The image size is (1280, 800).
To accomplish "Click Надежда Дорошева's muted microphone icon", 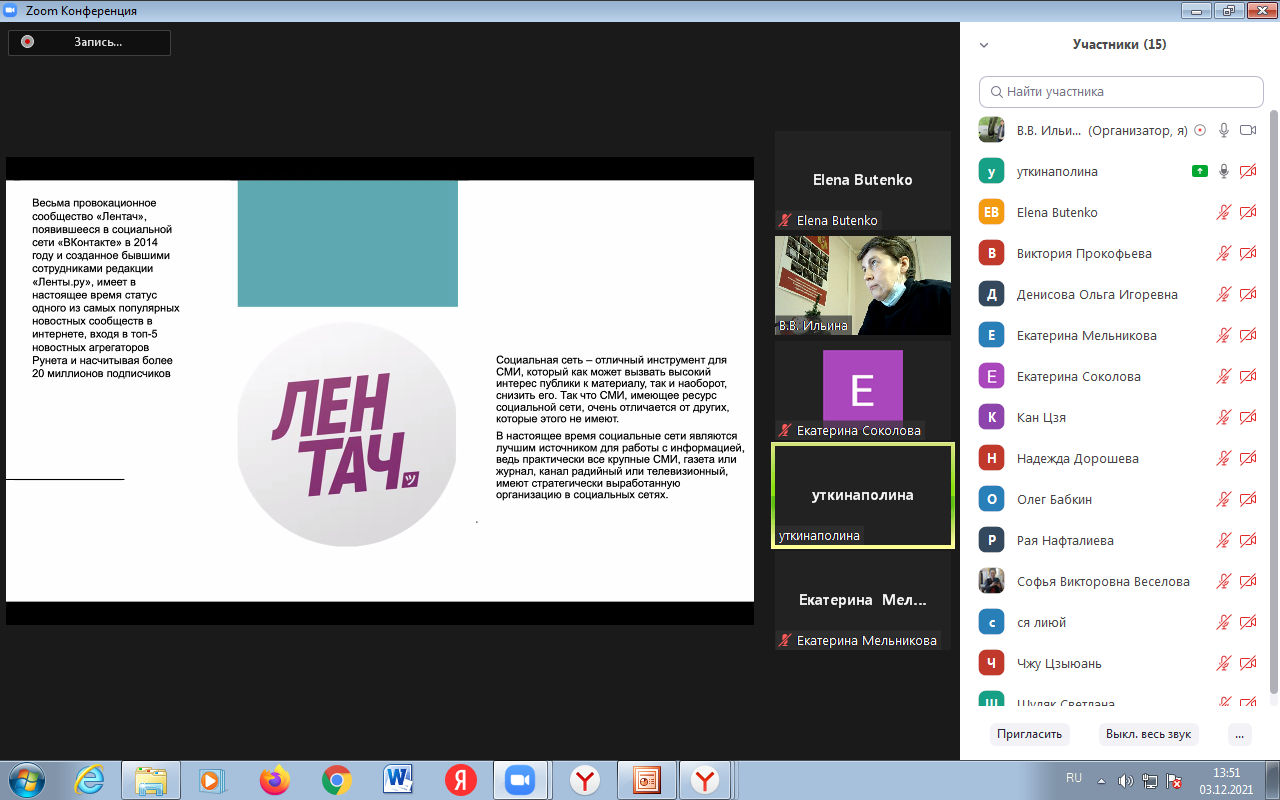I will point(1223,458).
